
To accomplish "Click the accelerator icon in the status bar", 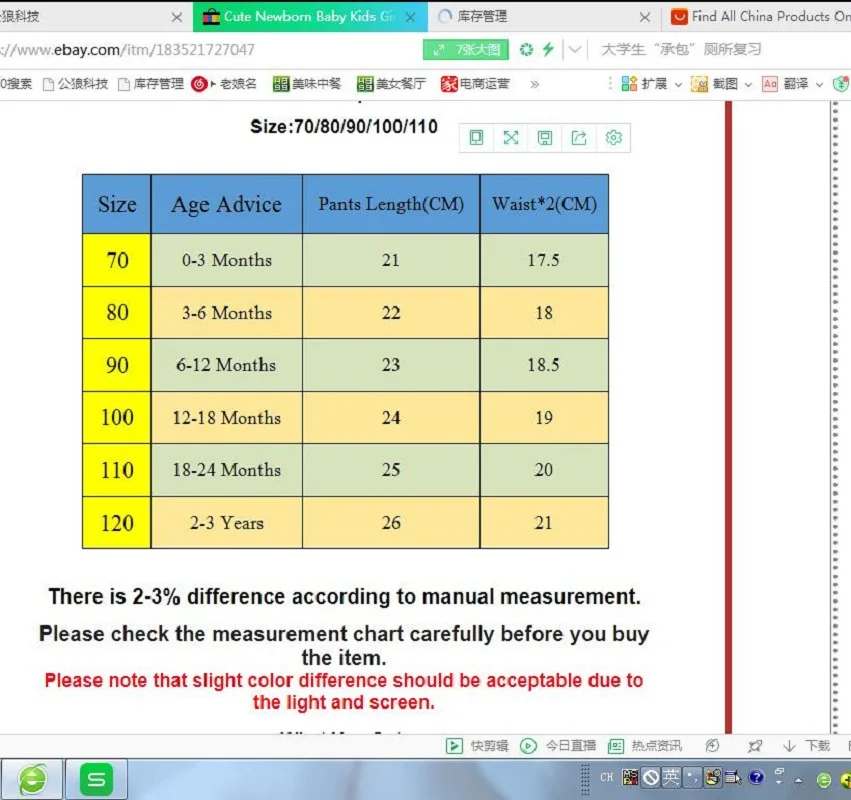I will (x=712, y=746).
